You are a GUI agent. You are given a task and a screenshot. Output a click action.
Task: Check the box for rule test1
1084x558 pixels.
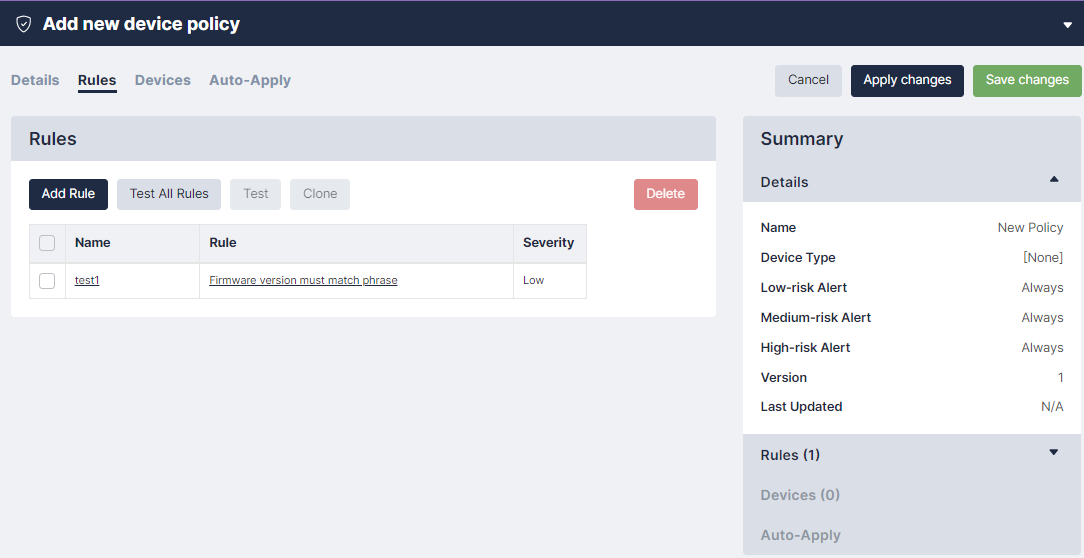(47, 281)
